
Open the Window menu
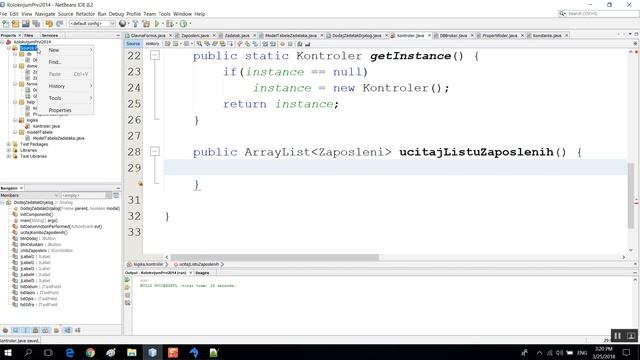pyautogui.click(x=182, y=14)
